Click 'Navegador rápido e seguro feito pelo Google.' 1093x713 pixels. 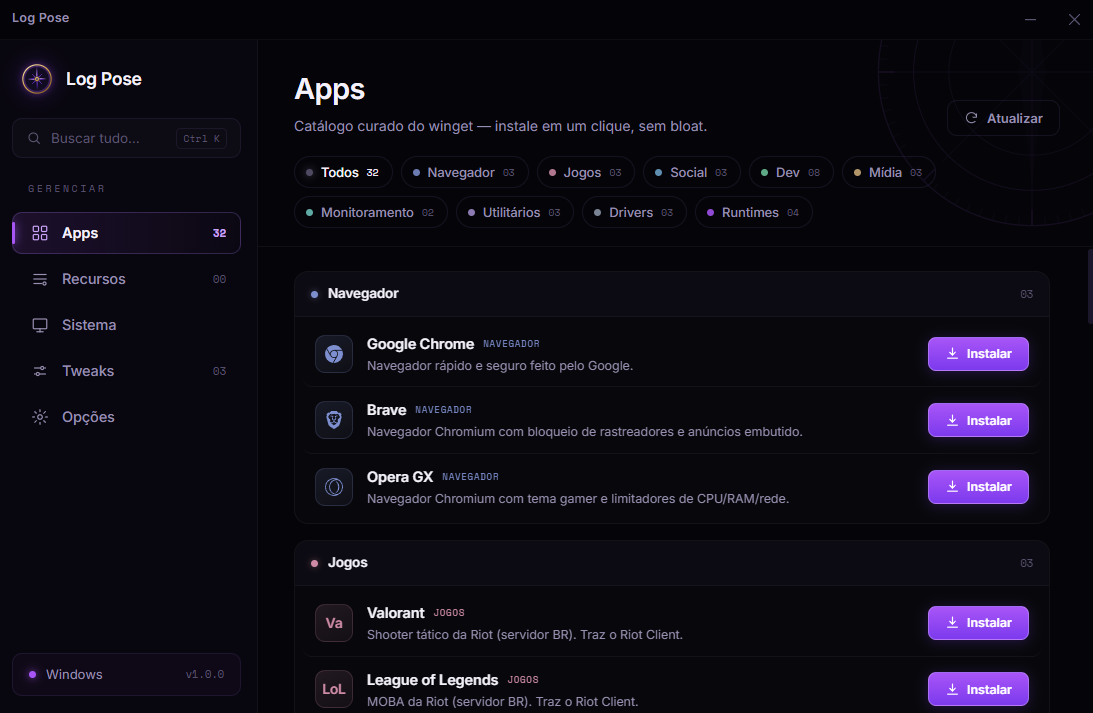[500, 365]
